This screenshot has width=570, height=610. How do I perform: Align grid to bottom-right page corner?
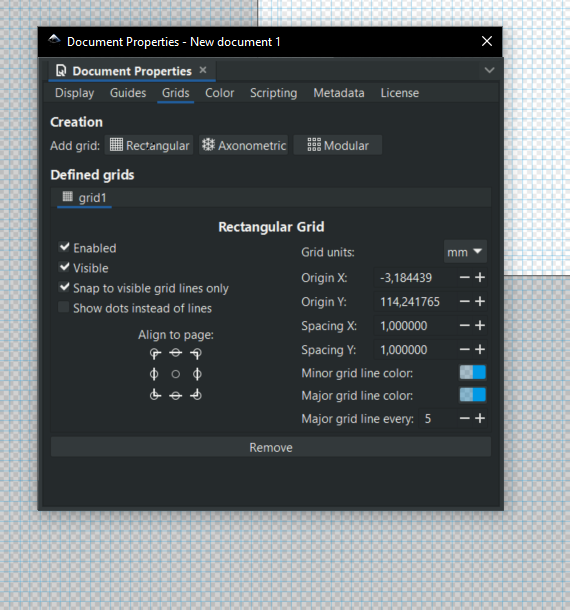pos(196,395)
